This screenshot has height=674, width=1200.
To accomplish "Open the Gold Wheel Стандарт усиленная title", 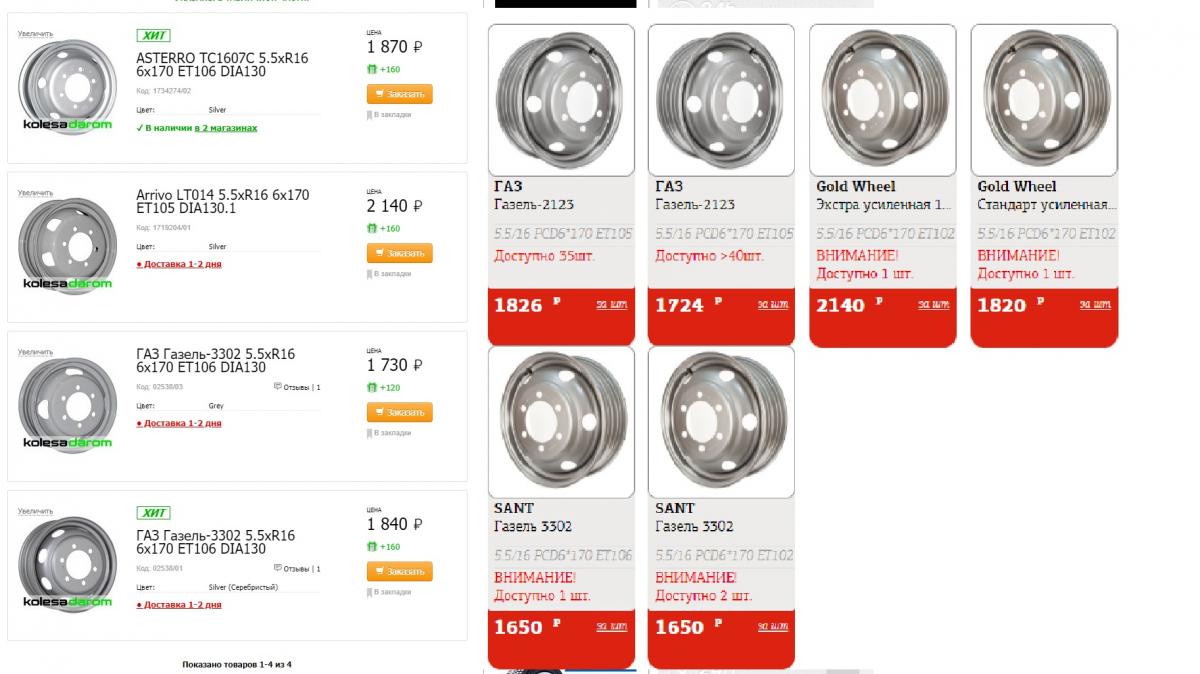I will click(x=1044, y=205).
